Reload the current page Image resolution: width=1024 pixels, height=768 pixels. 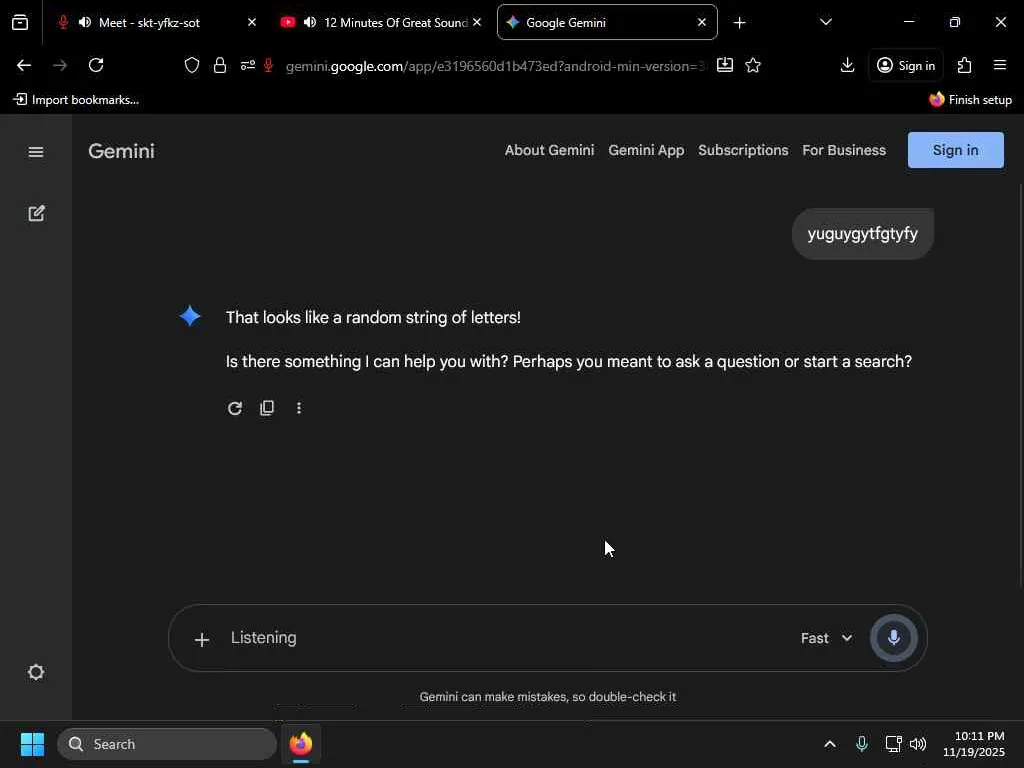pyautogui.click(x=96, y=65)
